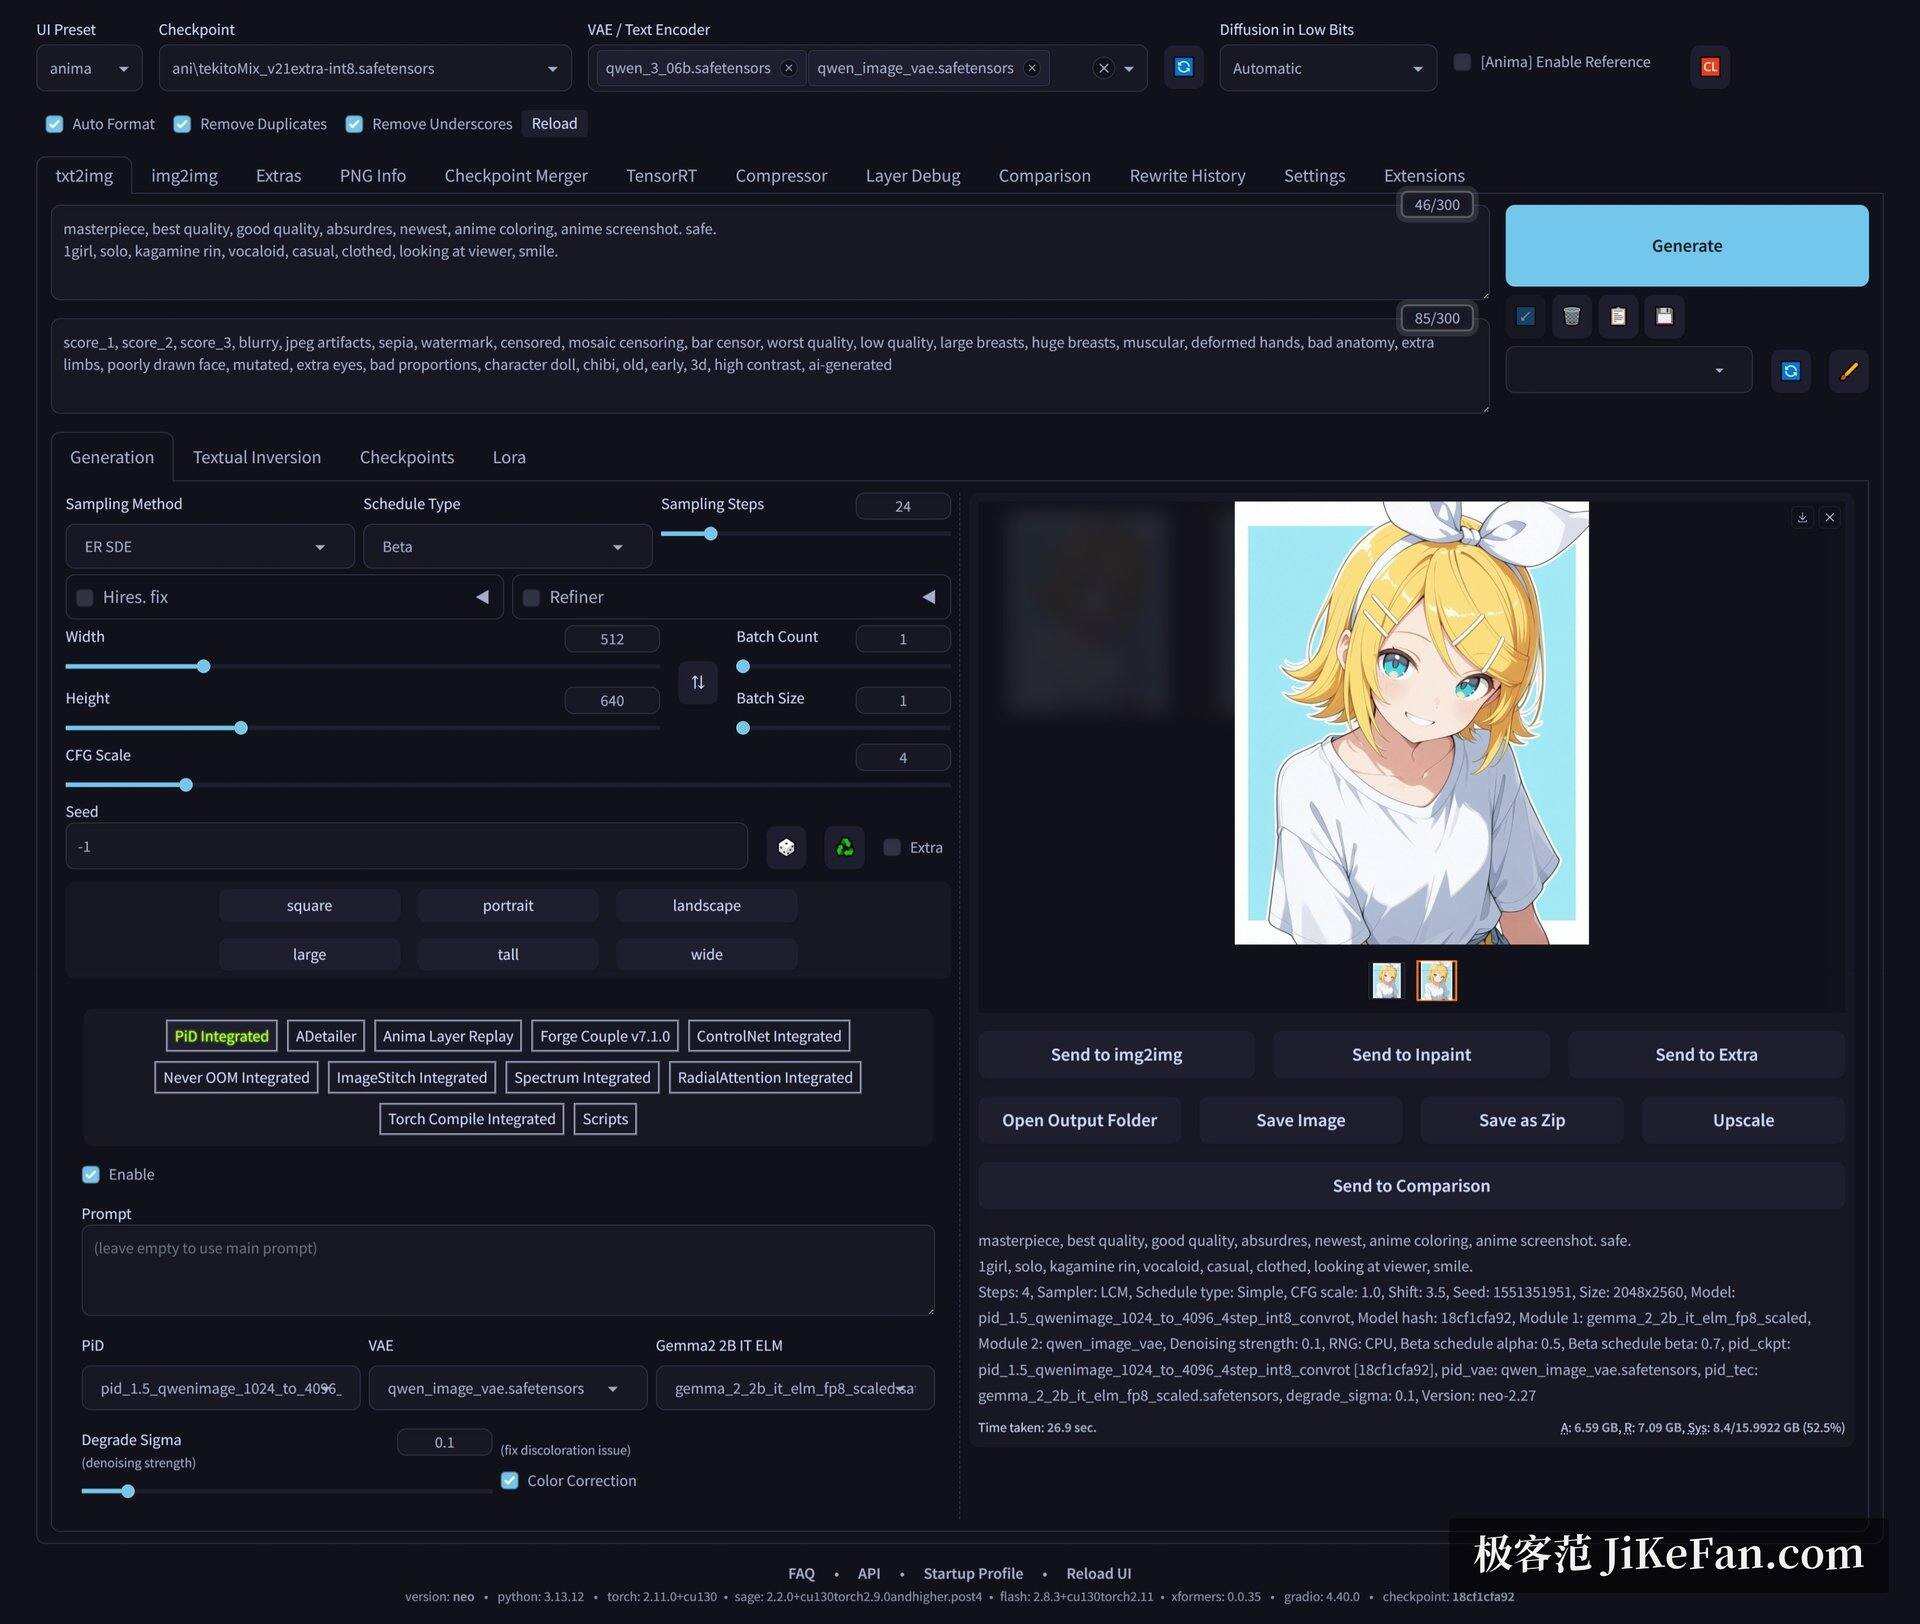Open the ADetailer script section
Image resolution: width=1920 pixels, height=1624 pixels.
326,1036
